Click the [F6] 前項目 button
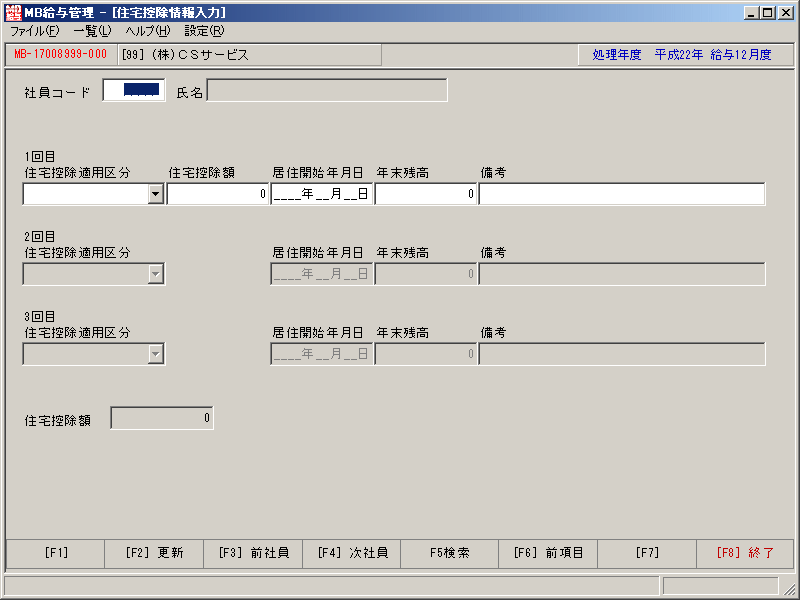 point(548,553)
